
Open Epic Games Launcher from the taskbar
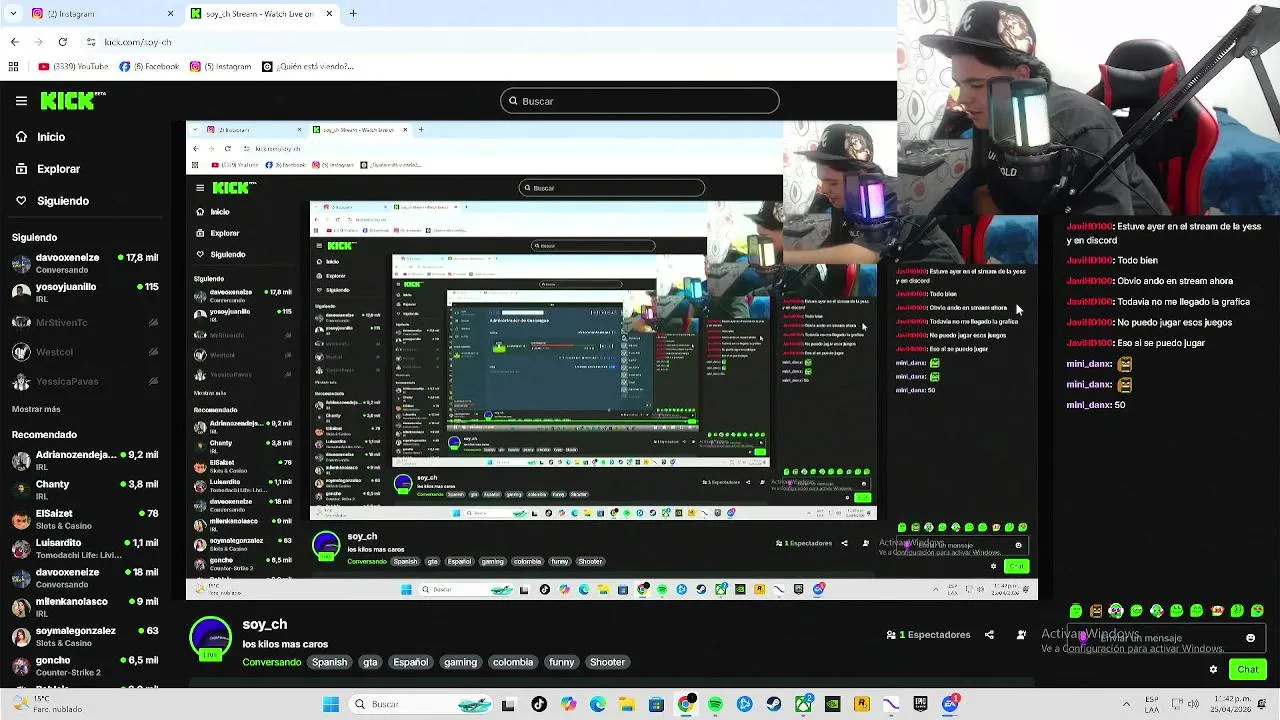pyautogui.click(x=920, y=704)
